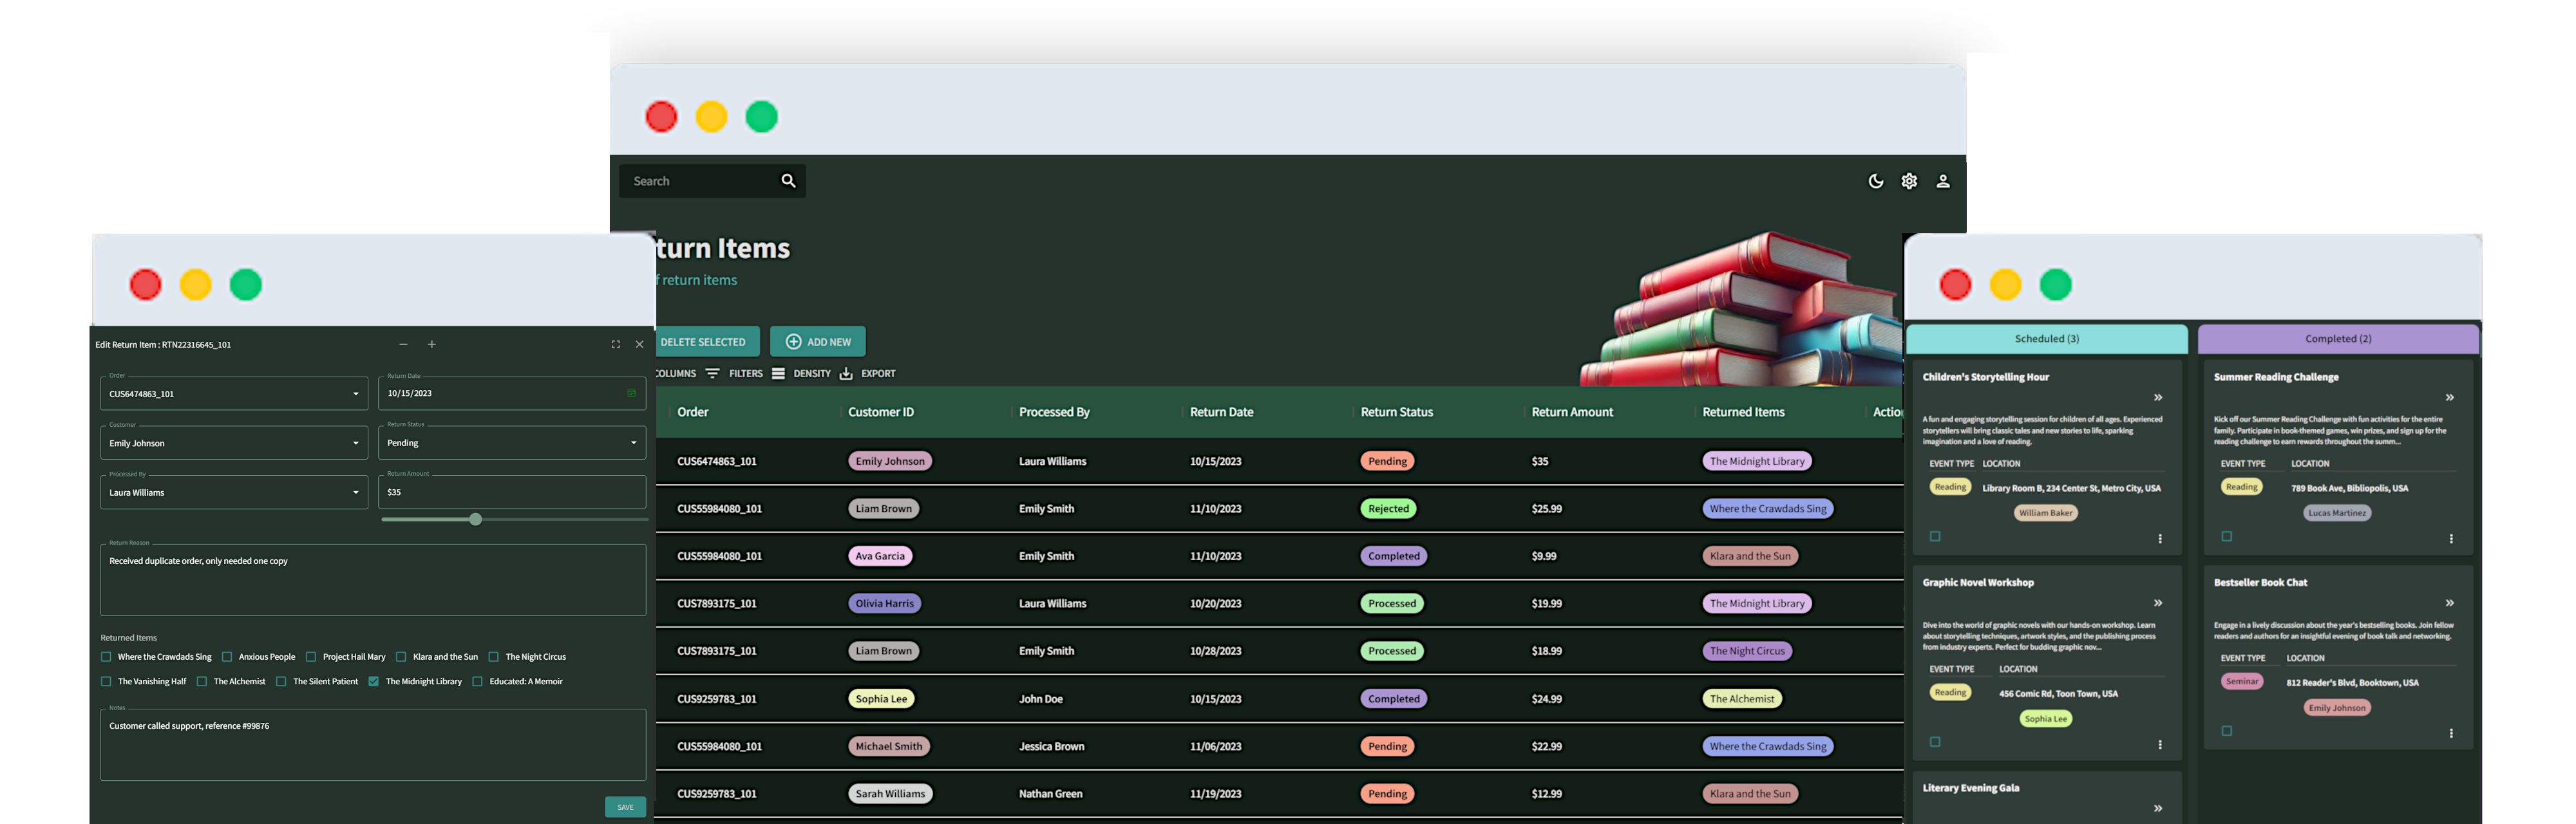Expand Summer Reading Challenge with double-chevron icon

point(2449,398)
